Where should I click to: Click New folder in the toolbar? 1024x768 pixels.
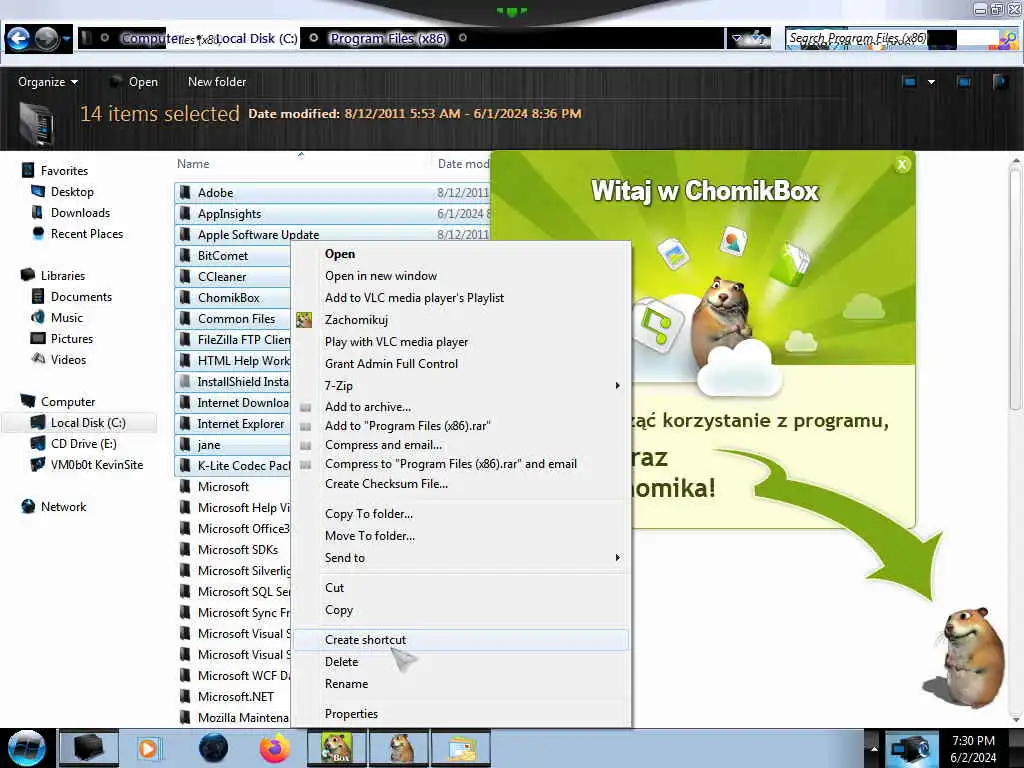point(217,82)
